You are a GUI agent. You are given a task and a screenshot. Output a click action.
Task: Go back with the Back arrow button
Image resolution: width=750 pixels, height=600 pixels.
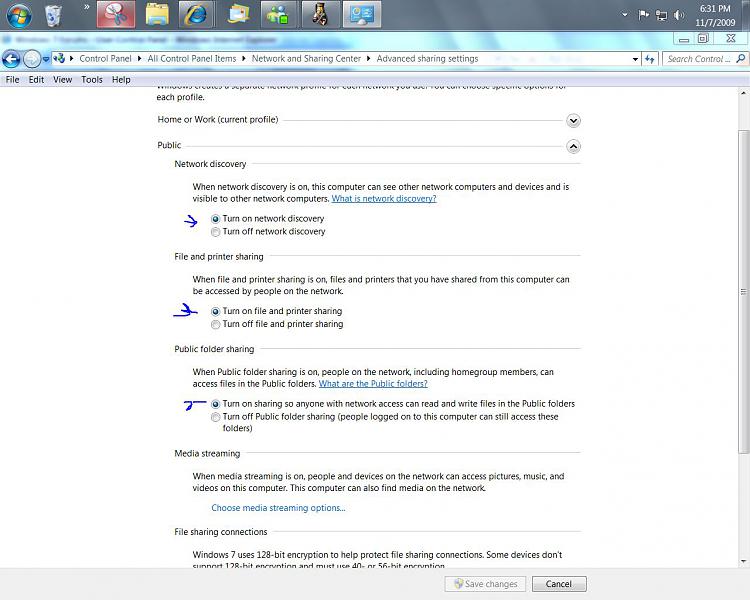[11, 59]
